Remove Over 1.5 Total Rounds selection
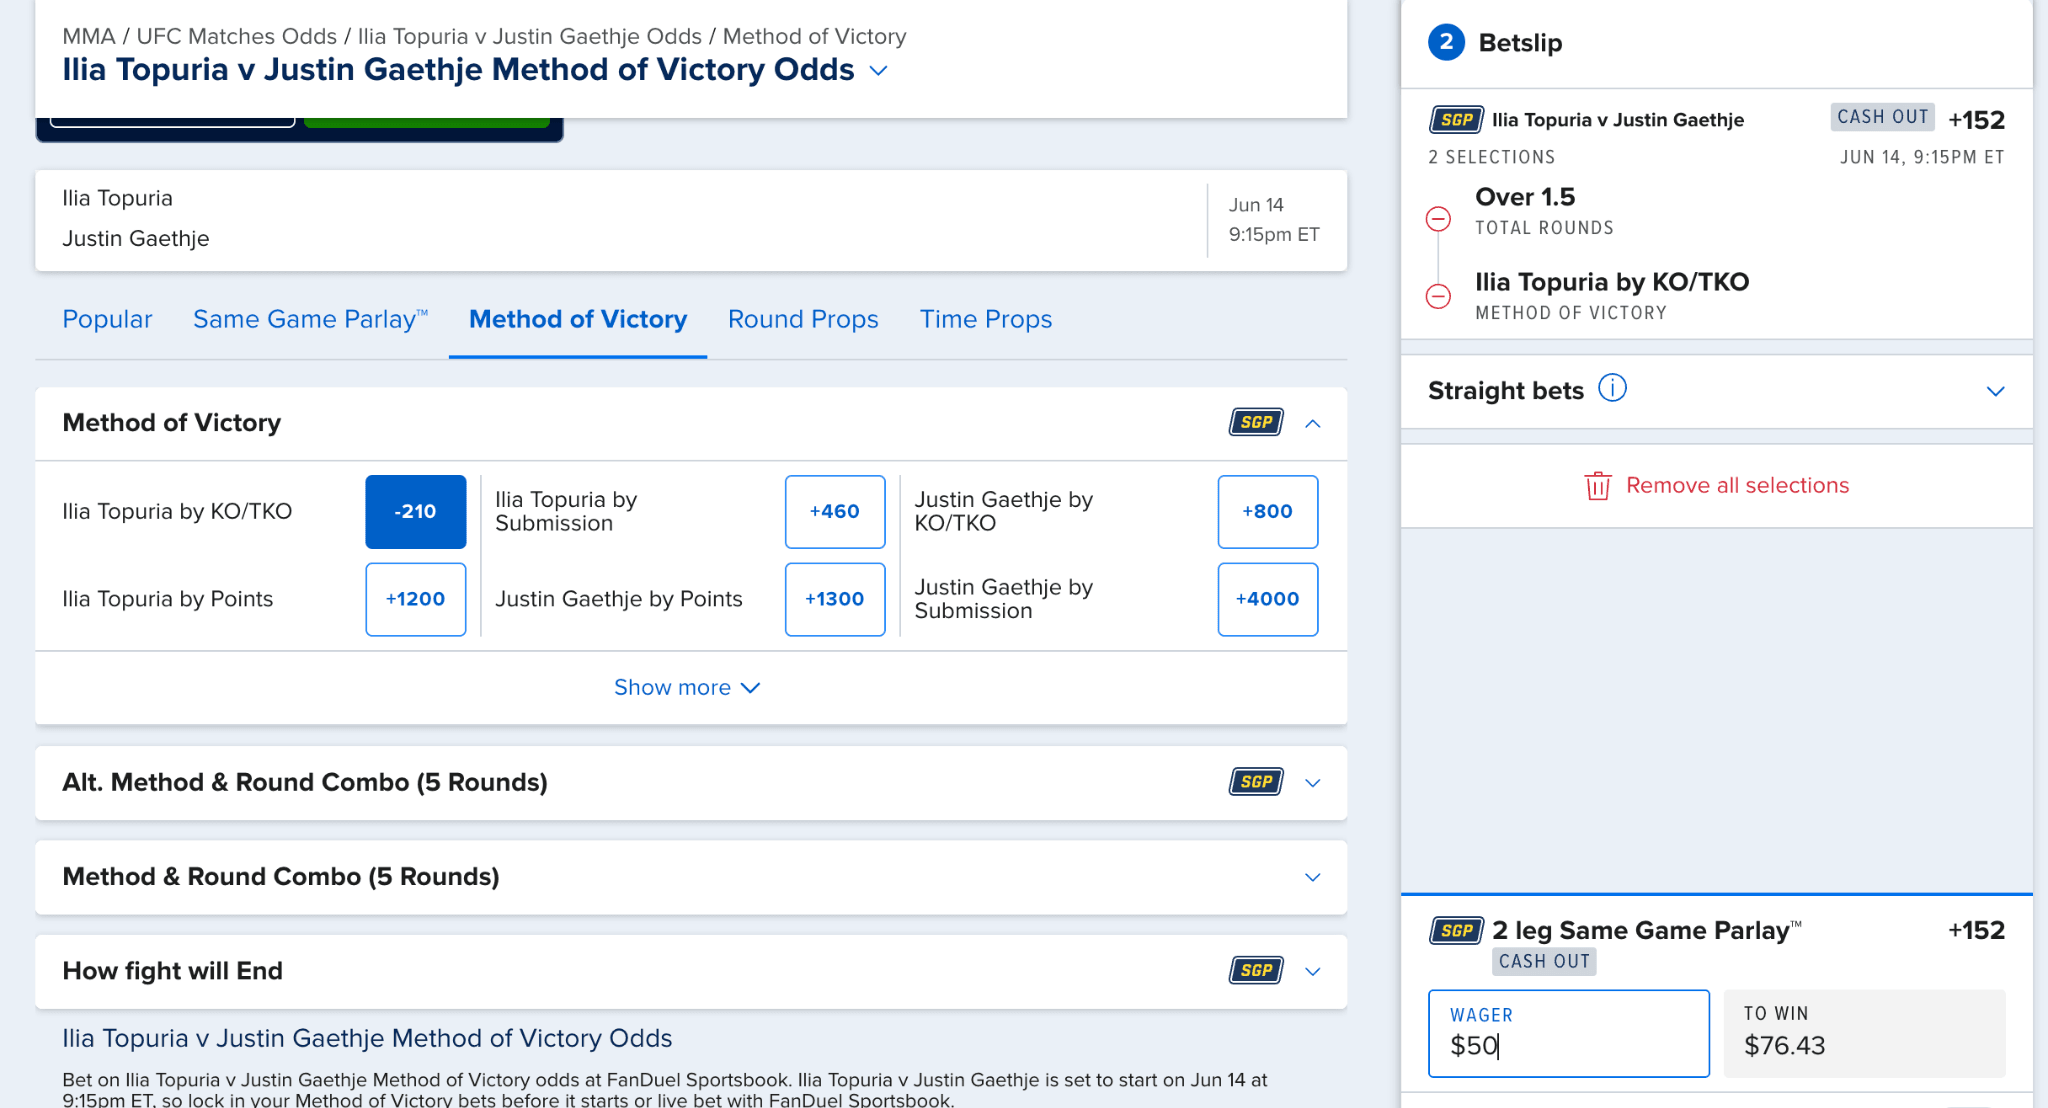 coord(1438,219)
